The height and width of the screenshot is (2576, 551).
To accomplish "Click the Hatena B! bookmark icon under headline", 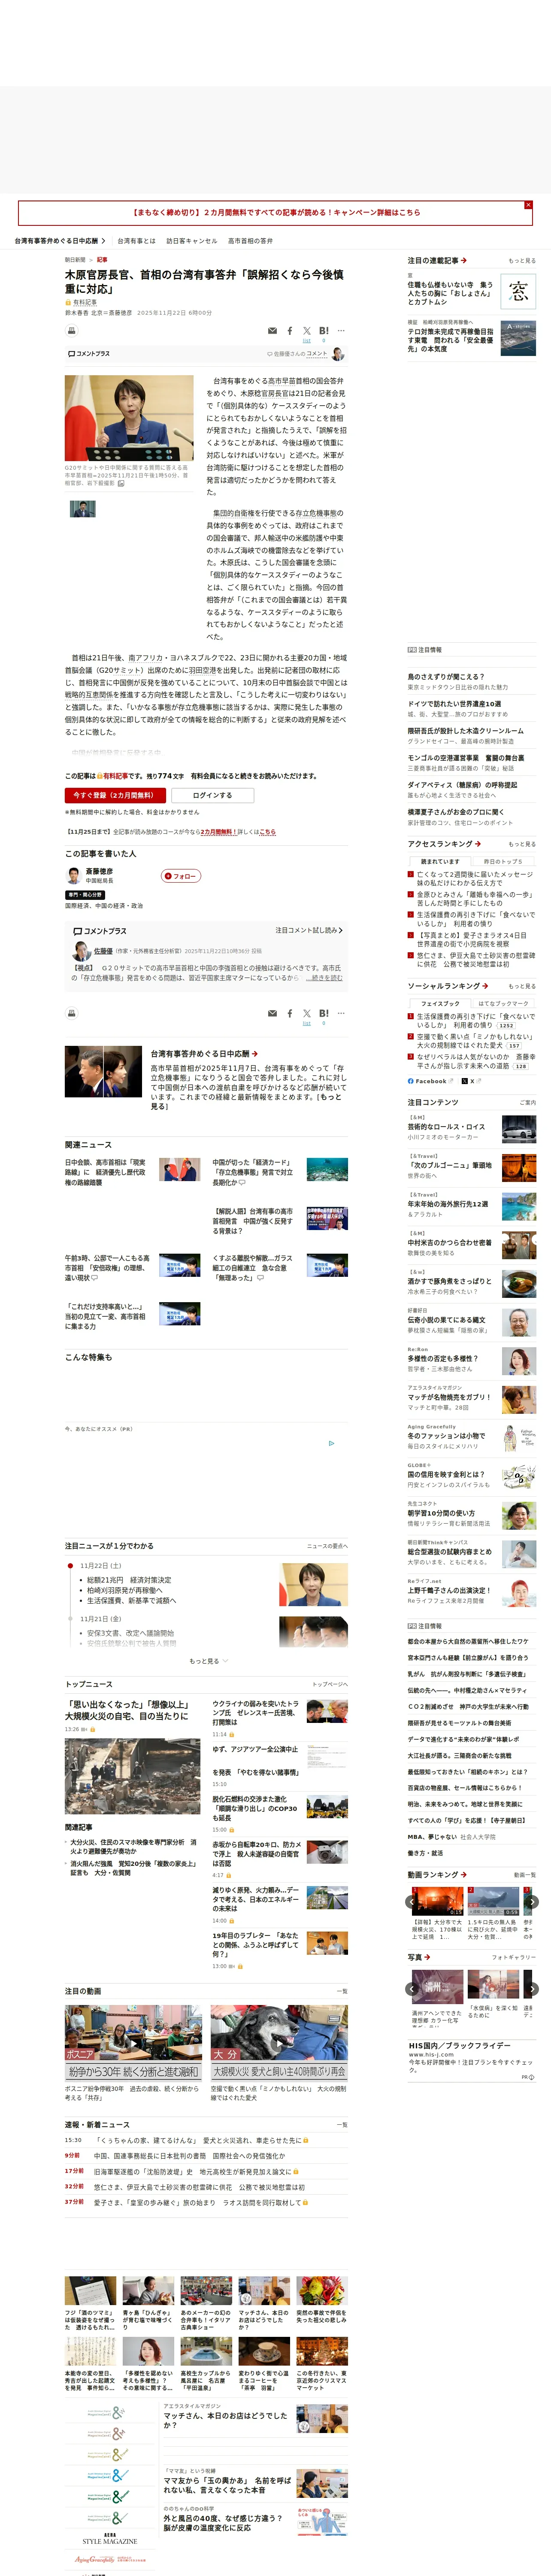I will pos(324,330).
